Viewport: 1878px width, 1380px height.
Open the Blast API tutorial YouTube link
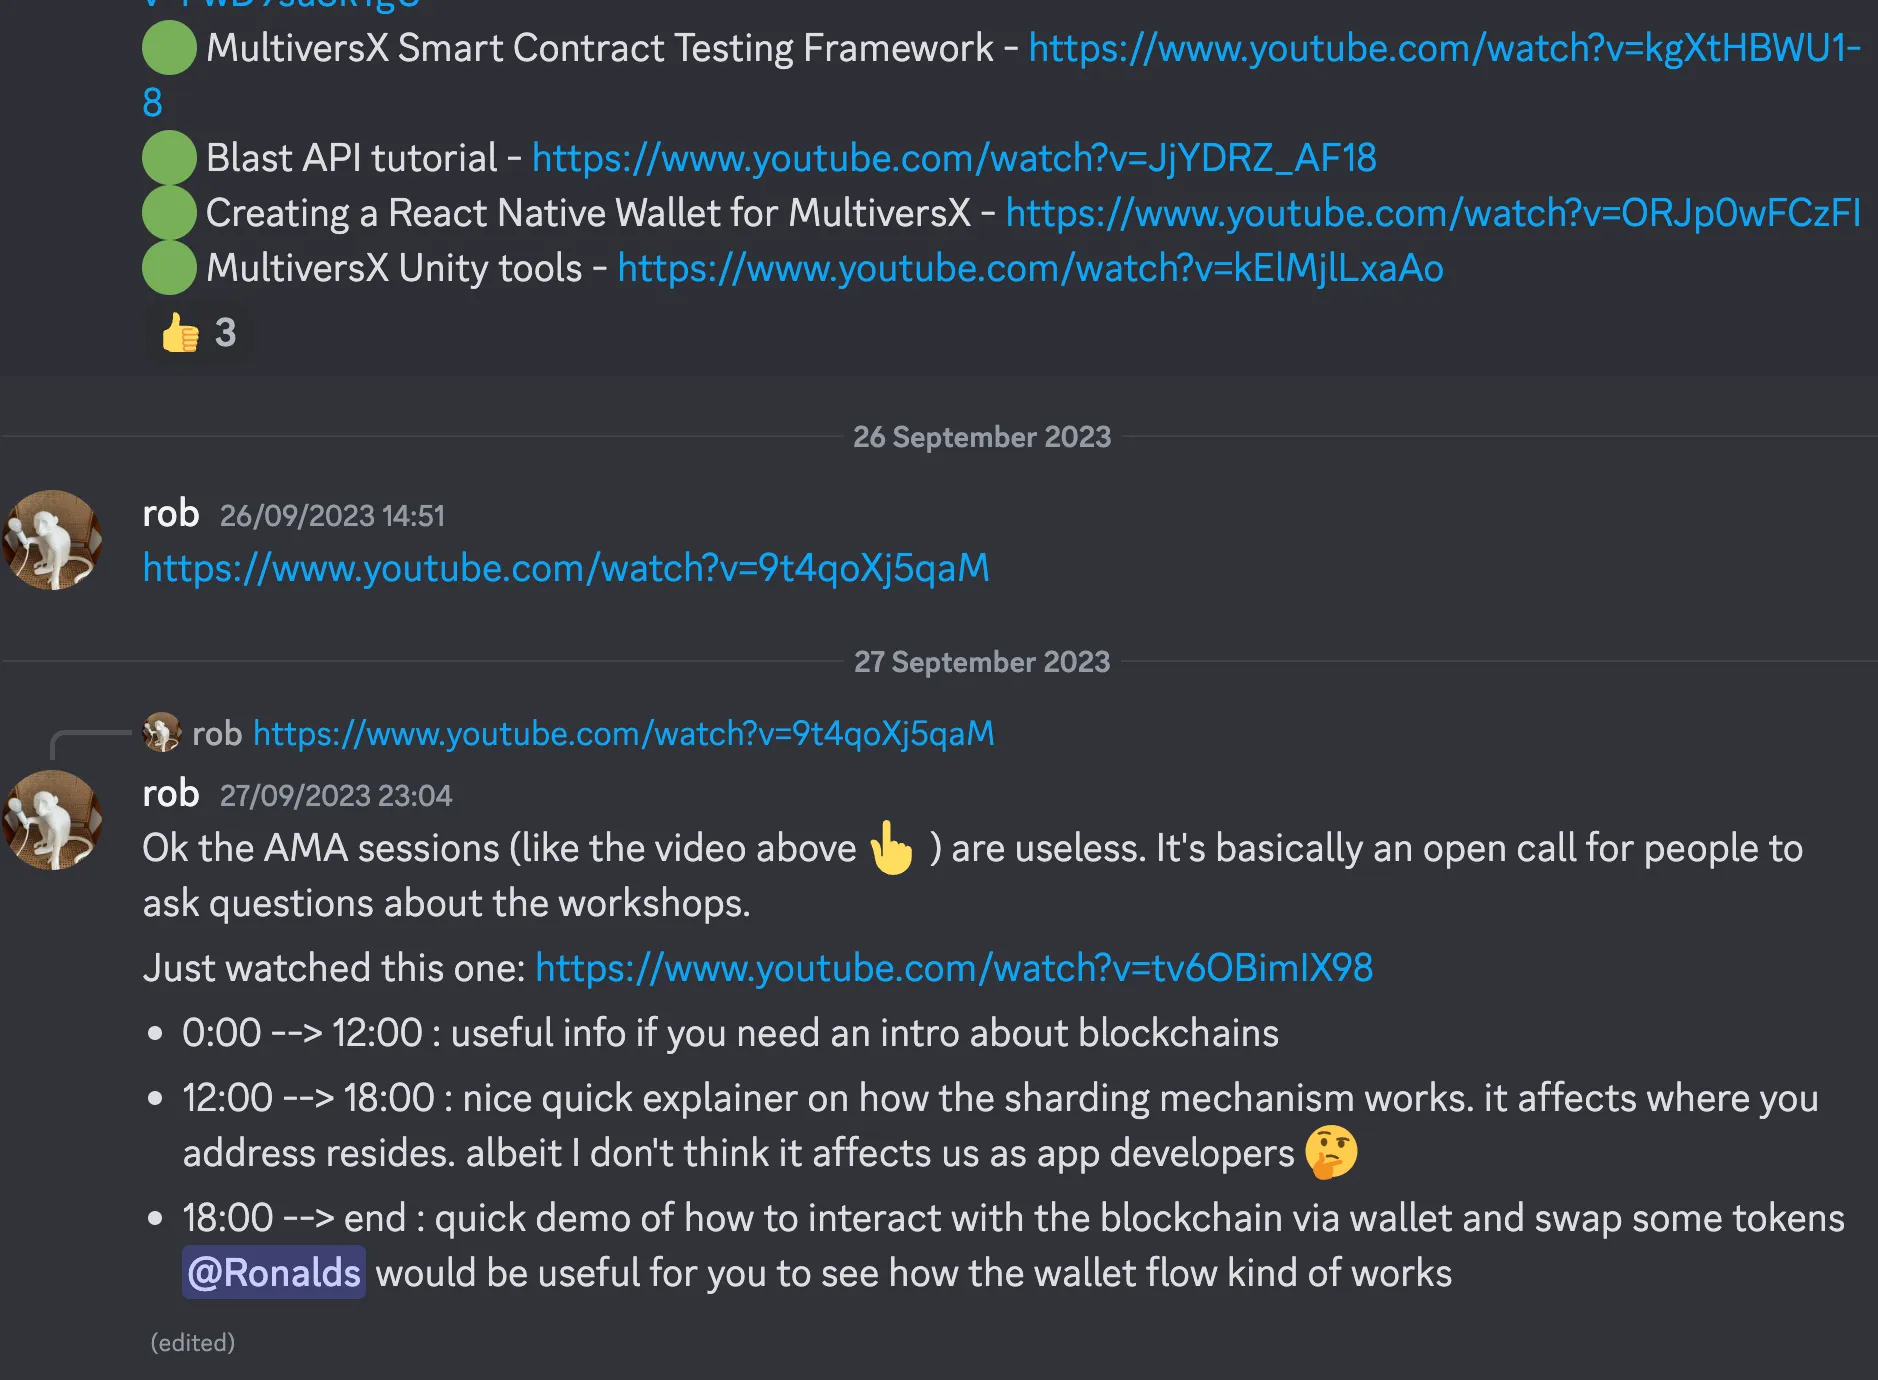[953, 158]
